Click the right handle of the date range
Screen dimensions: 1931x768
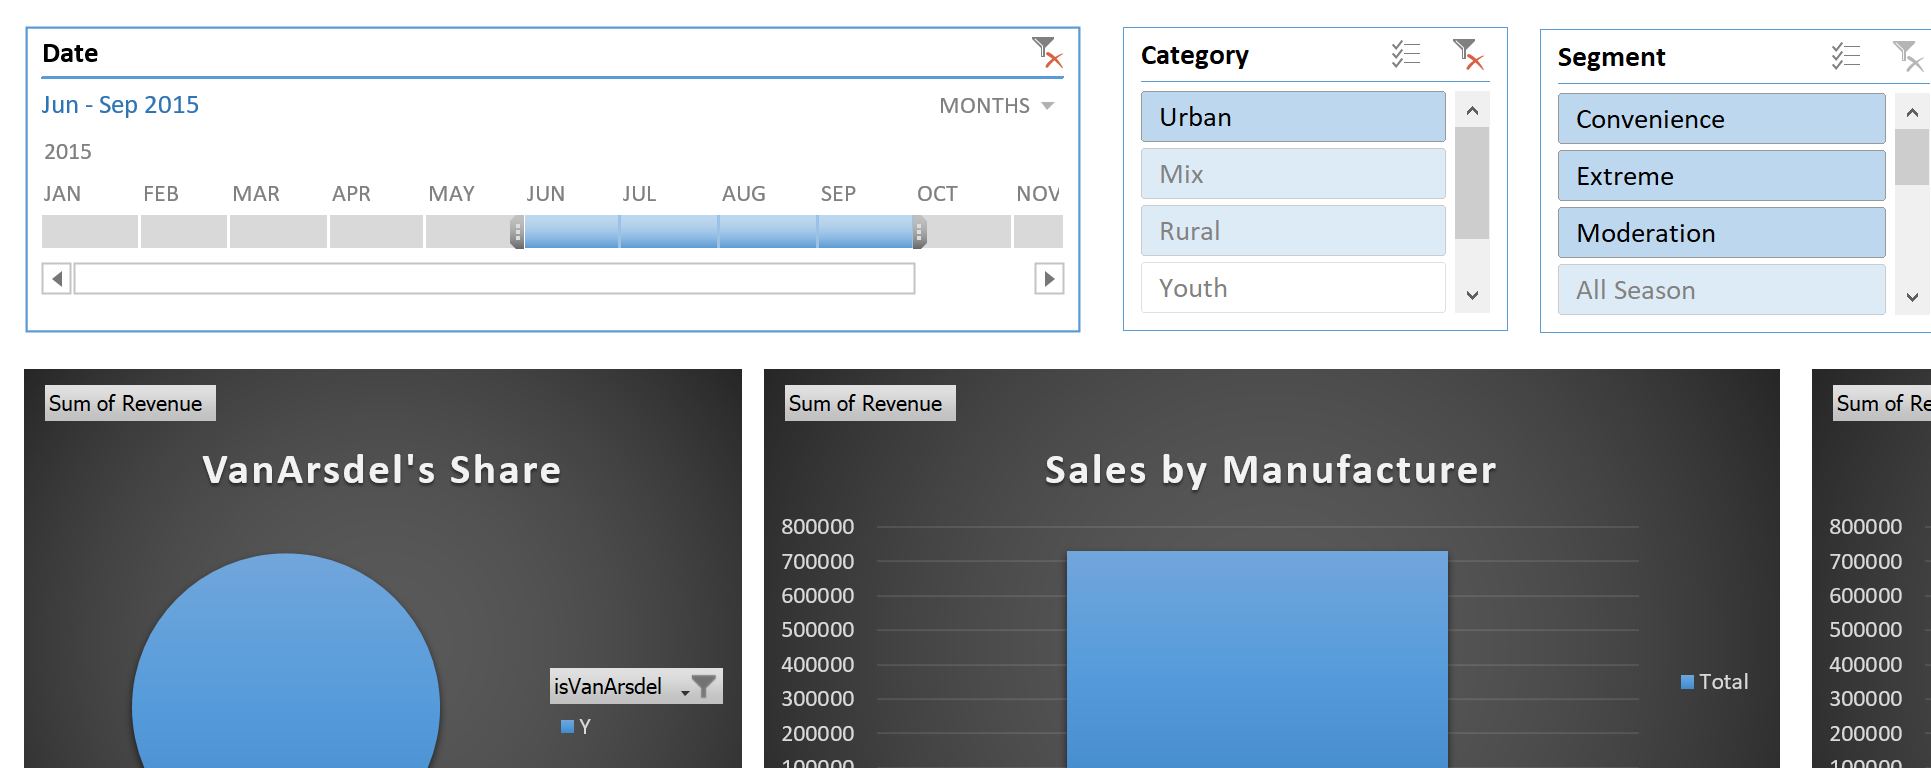[x=919, y=232]
